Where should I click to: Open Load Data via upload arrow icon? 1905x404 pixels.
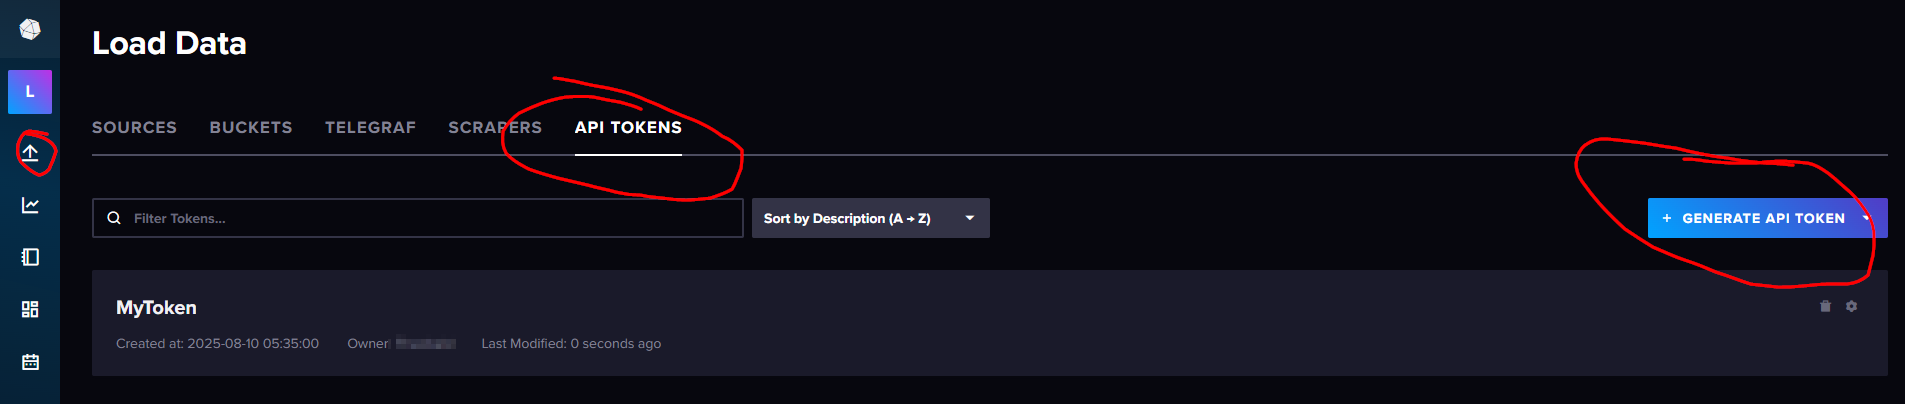tap(30, 152)
